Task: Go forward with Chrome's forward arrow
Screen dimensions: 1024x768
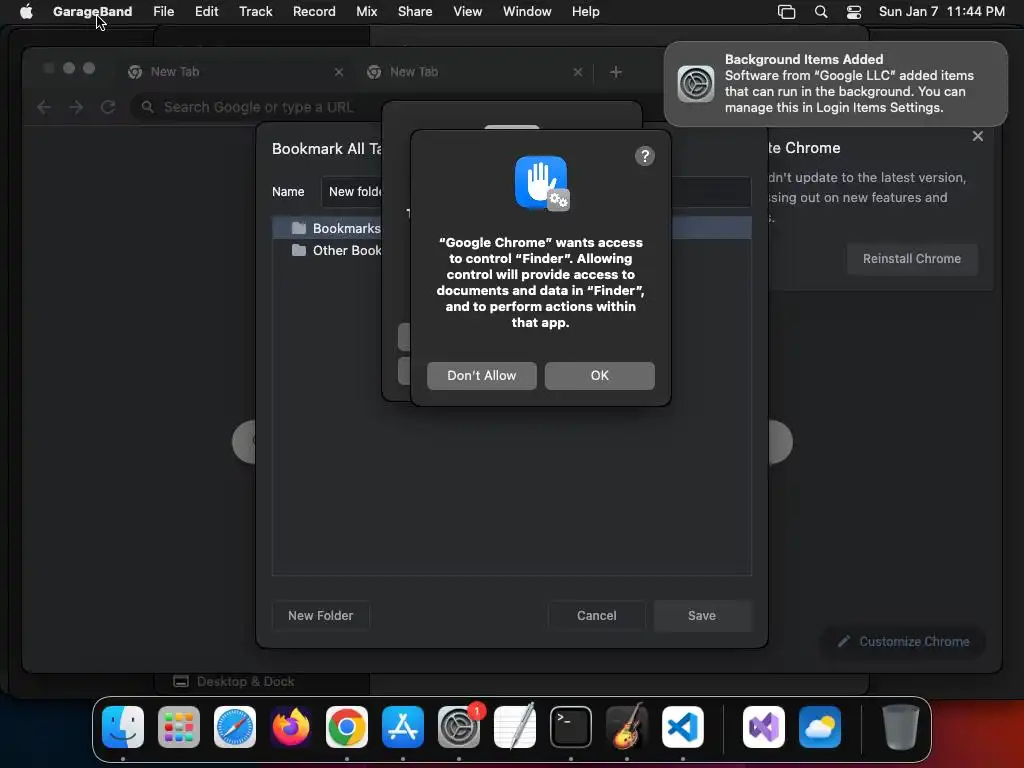Action: pos(76,107)
